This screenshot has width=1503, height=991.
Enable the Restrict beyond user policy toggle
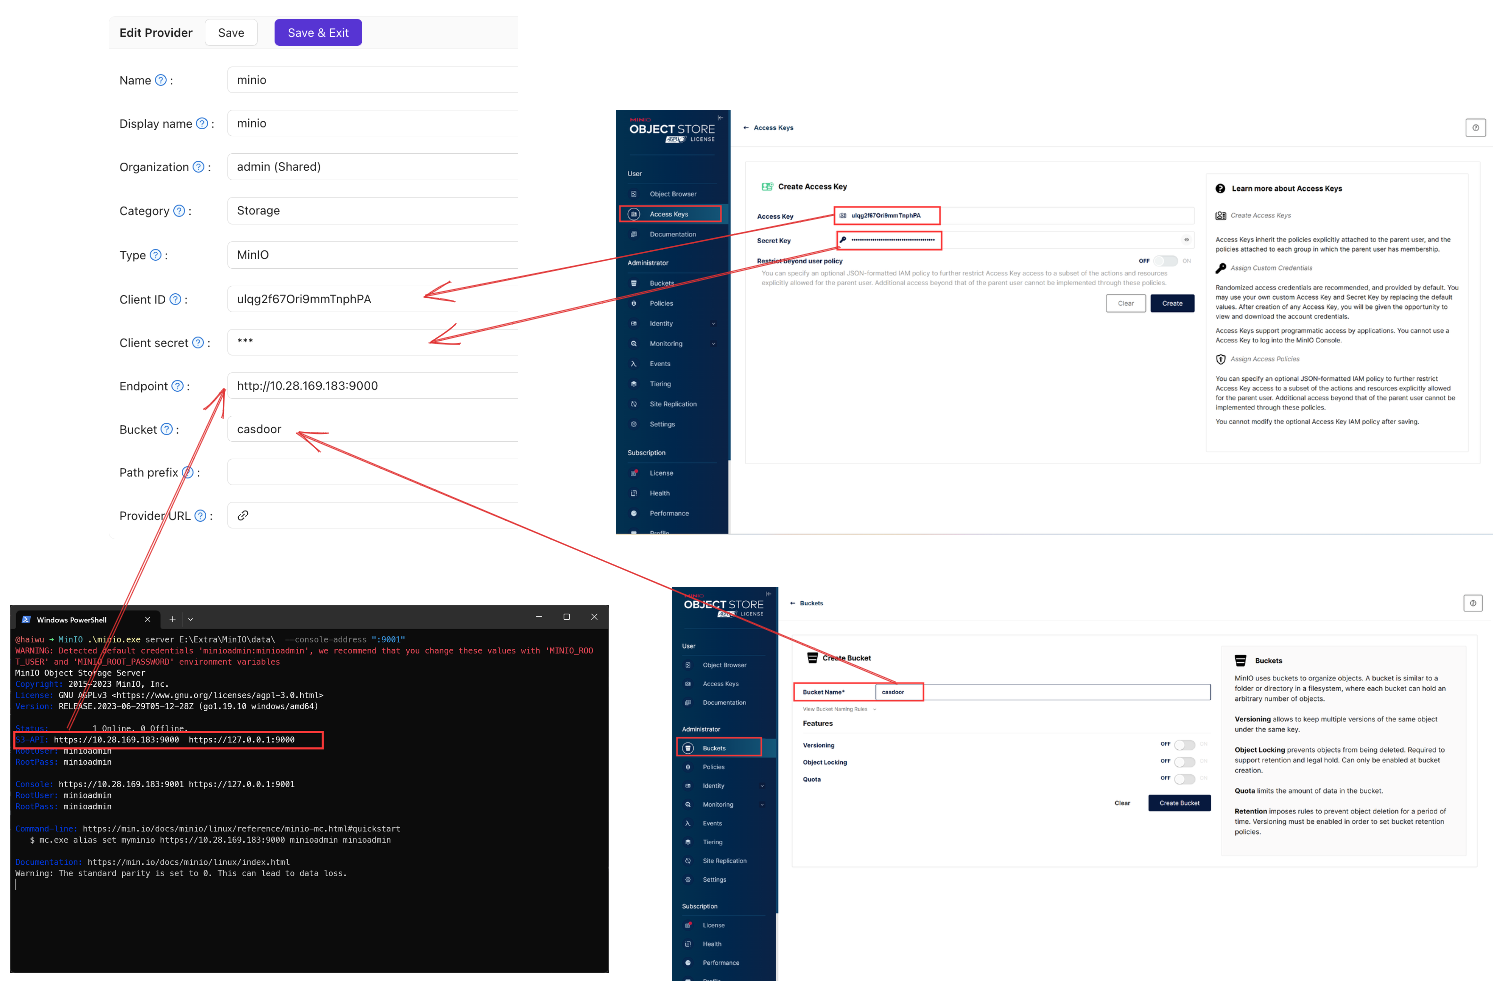pyautogui.click(x=1167, y=260)
